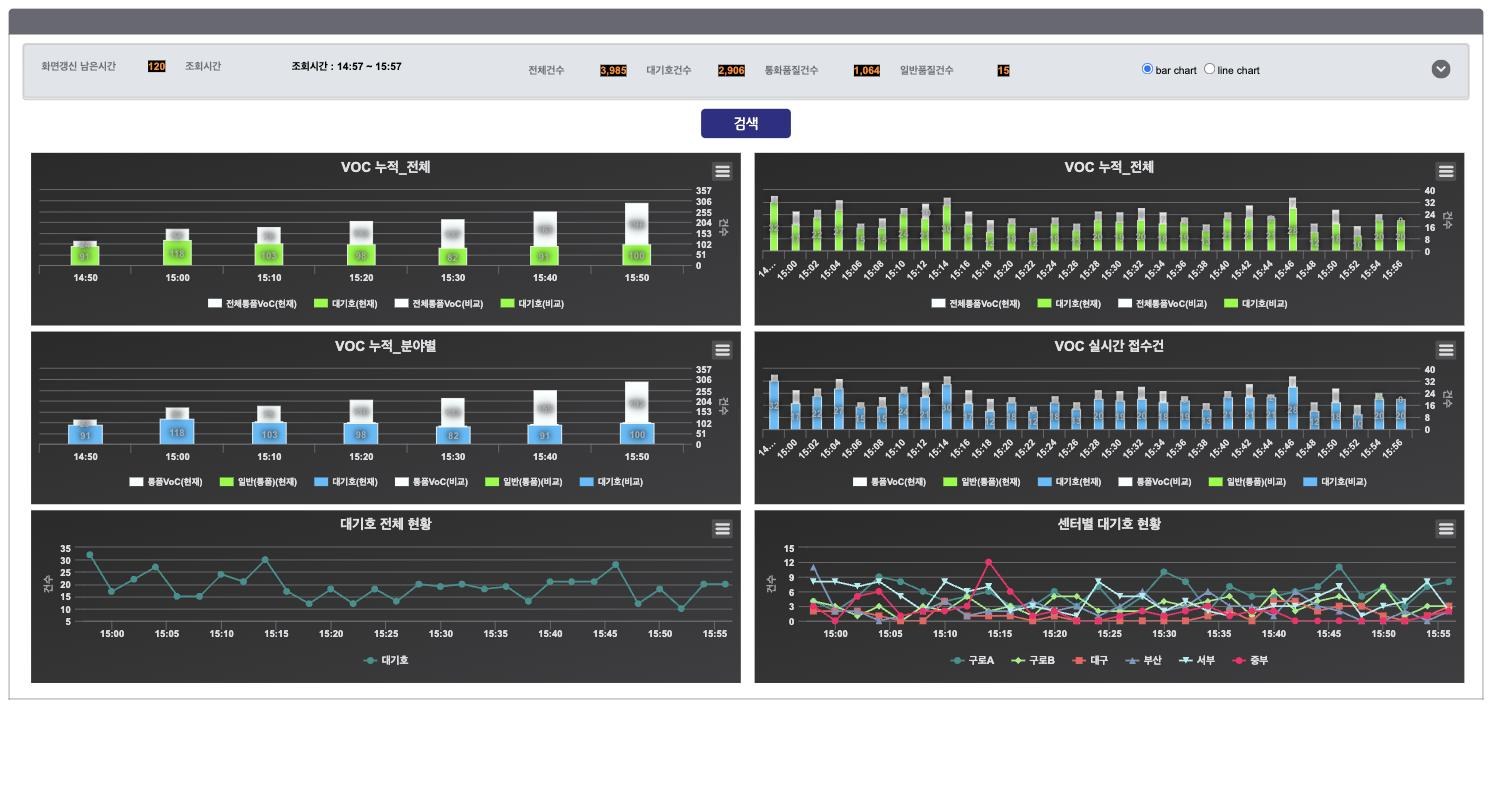Toggle the 서부 legend entry
This screenshot has width=1492, height=812.
1199,660
